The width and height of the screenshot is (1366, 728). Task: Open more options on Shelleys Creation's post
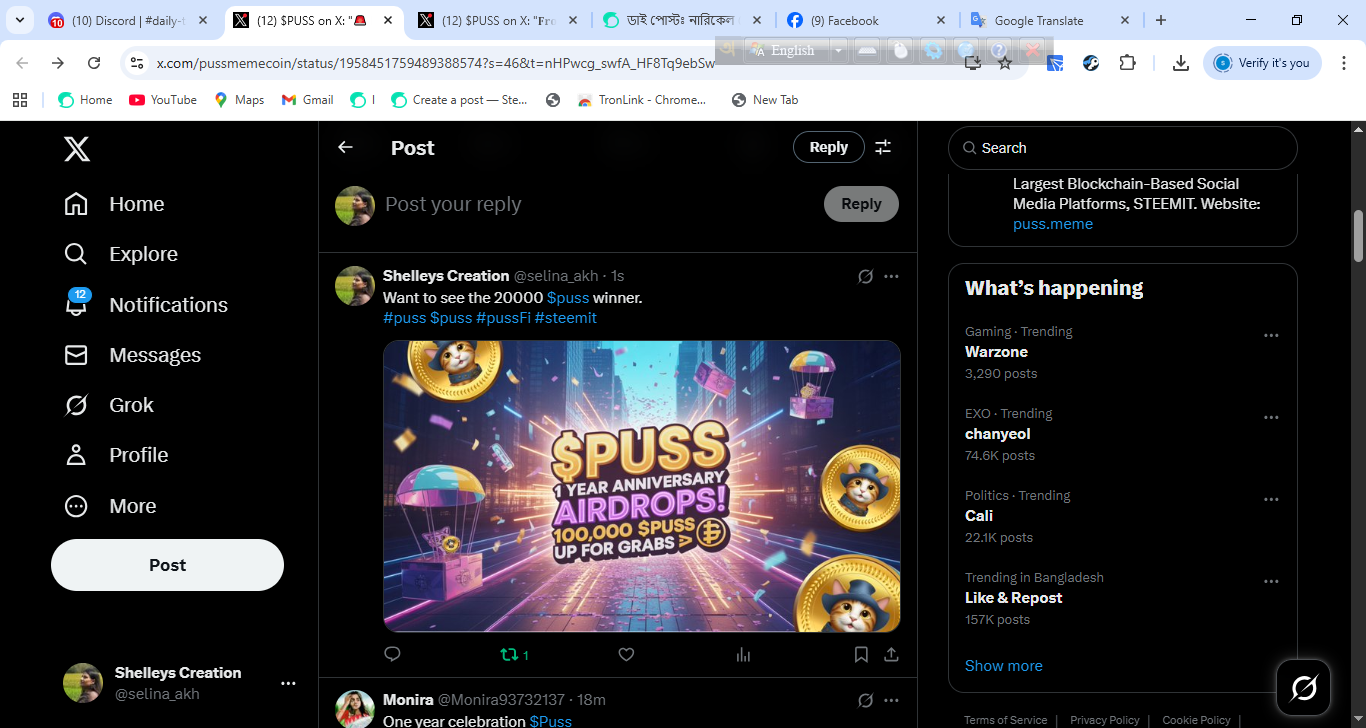click(891, 276)
